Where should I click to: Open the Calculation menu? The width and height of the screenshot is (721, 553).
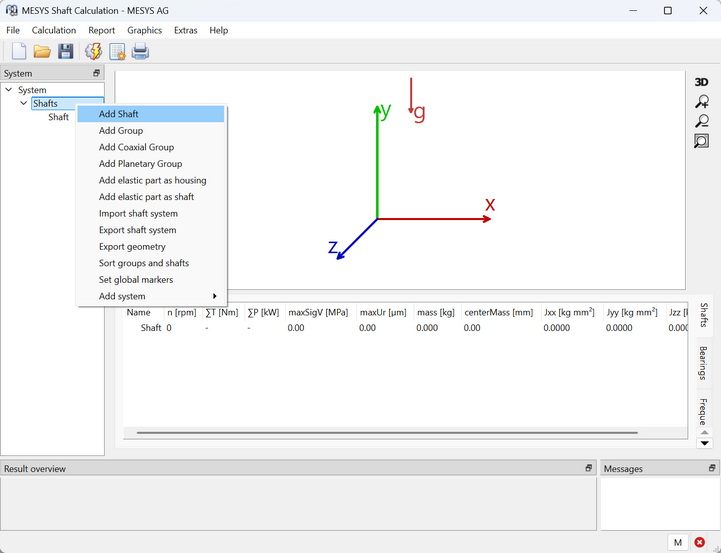click(x=54, y=30)
